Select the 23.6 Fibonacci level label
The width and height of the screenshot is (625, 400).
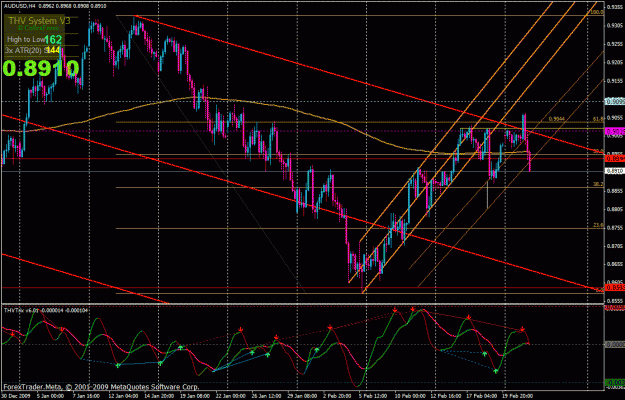click(x=598, y=225)
